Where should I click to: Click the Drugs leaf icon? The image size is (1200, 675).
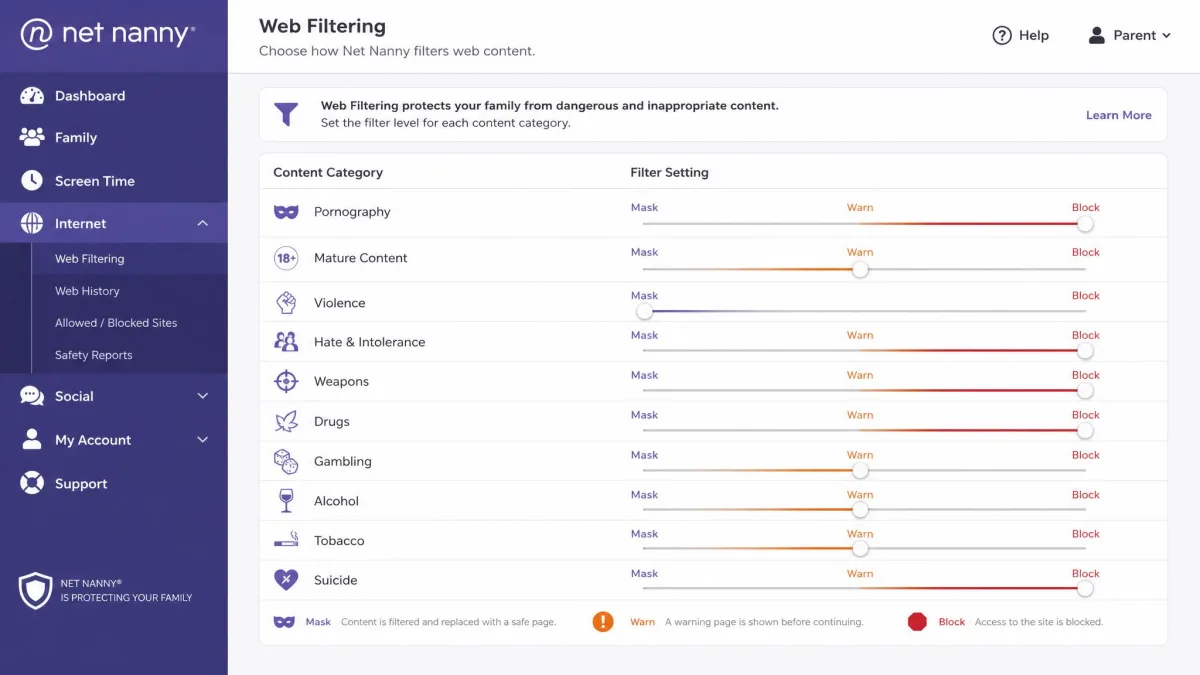286,421
